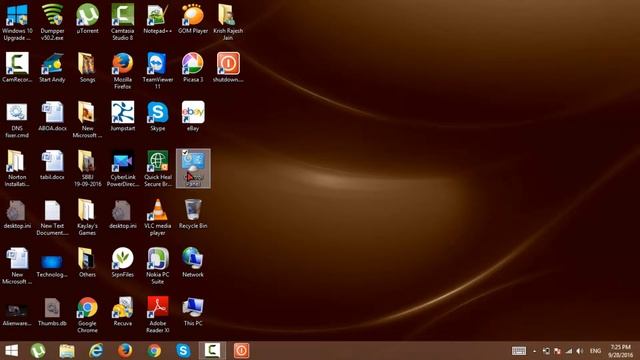Launch Internet Explorer from the taskbar
Image resolution: width=640 pixels, height=360 pixels.
[x=96, y=351]
